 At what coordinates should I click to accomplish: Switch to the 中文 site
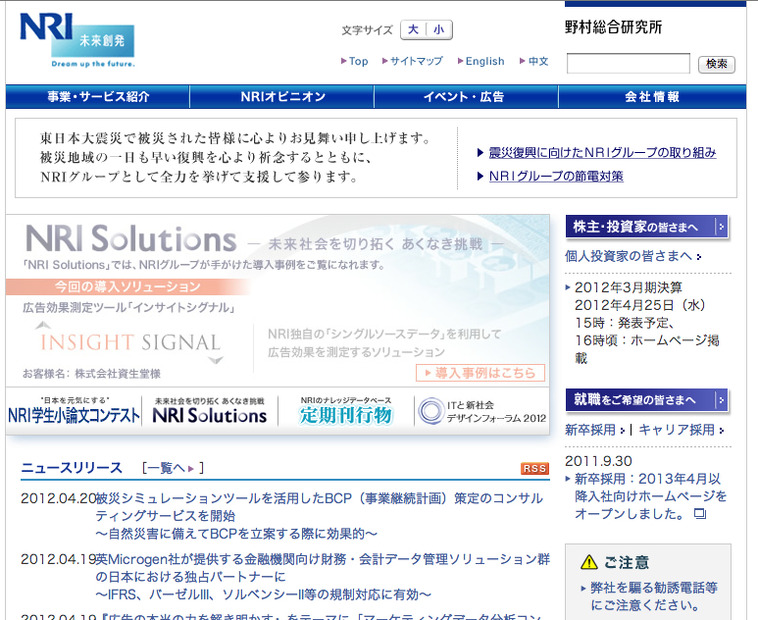(534, 61)
